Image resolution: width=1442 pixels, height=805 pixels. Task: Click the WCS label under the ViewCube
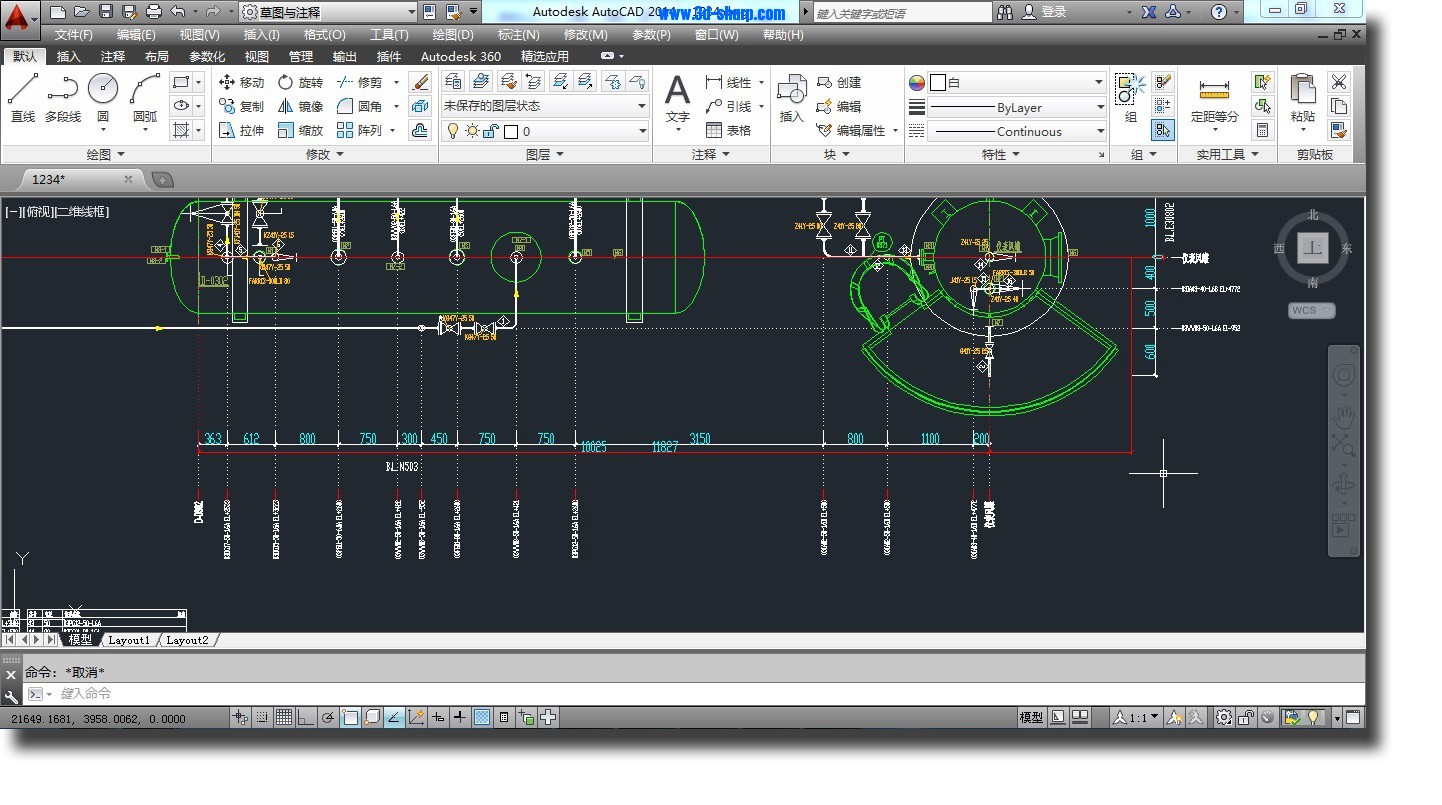click(1311, 310)
